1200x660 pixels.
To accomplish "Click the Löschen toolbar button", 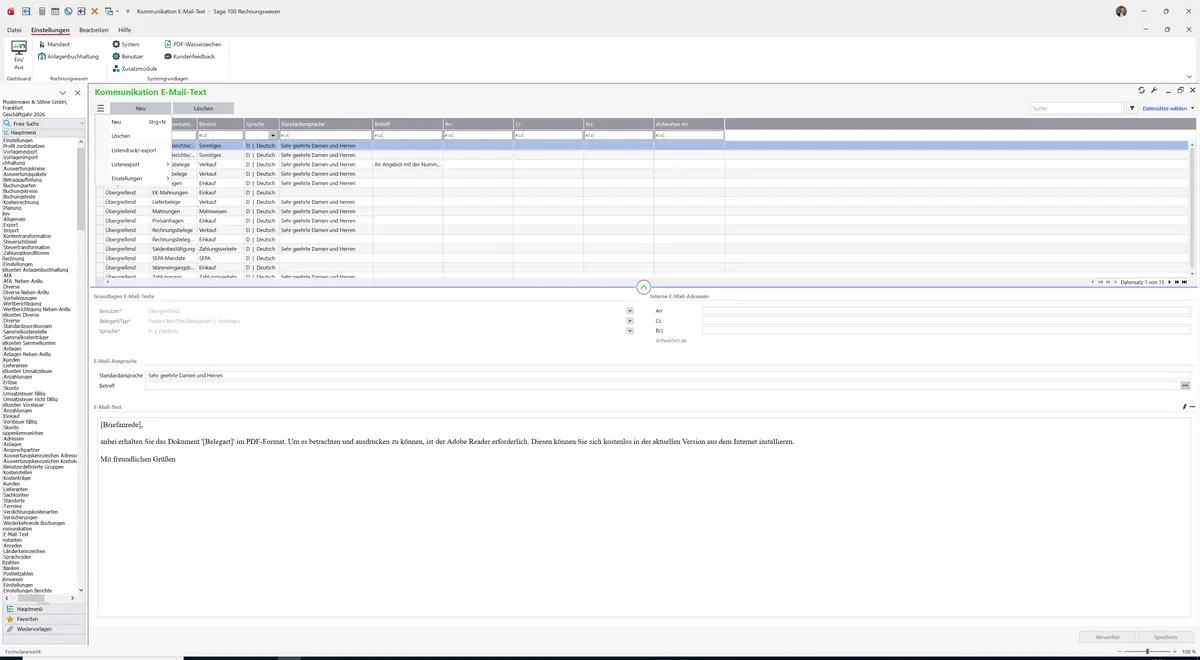I will (203, 108).
